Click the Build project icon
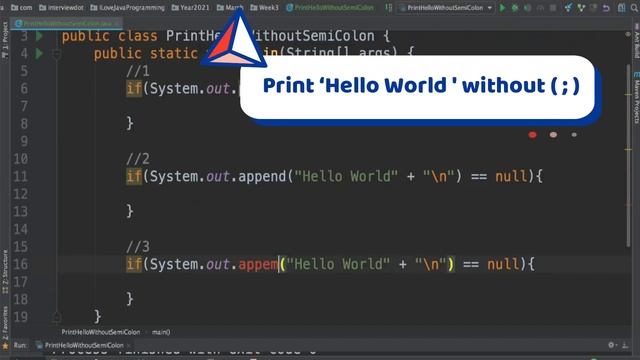Image resolution: width=640 pixels, height=360 pixels. pyautogui.click(x=389, y=8)
